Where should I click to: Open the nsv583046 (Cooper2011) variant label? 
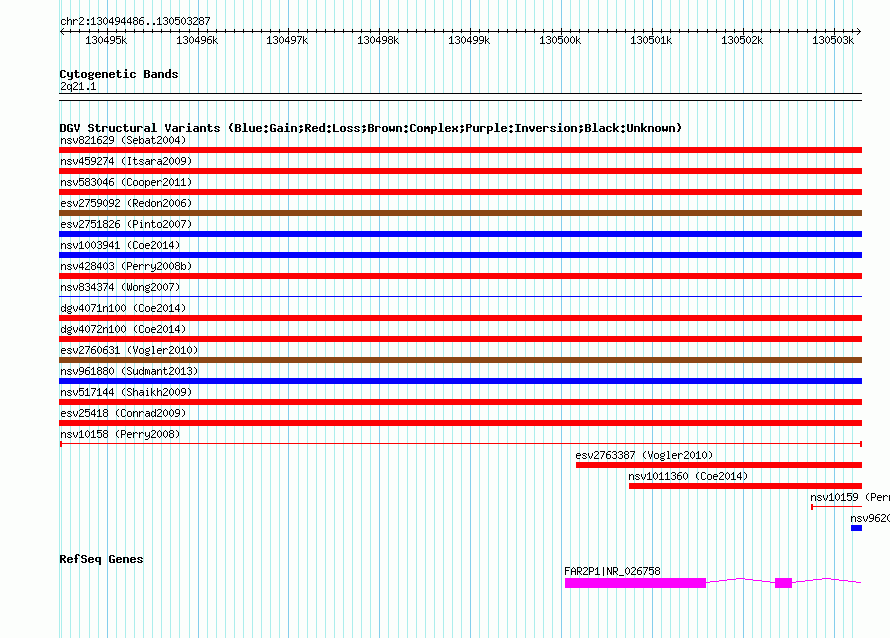[126, 182]
